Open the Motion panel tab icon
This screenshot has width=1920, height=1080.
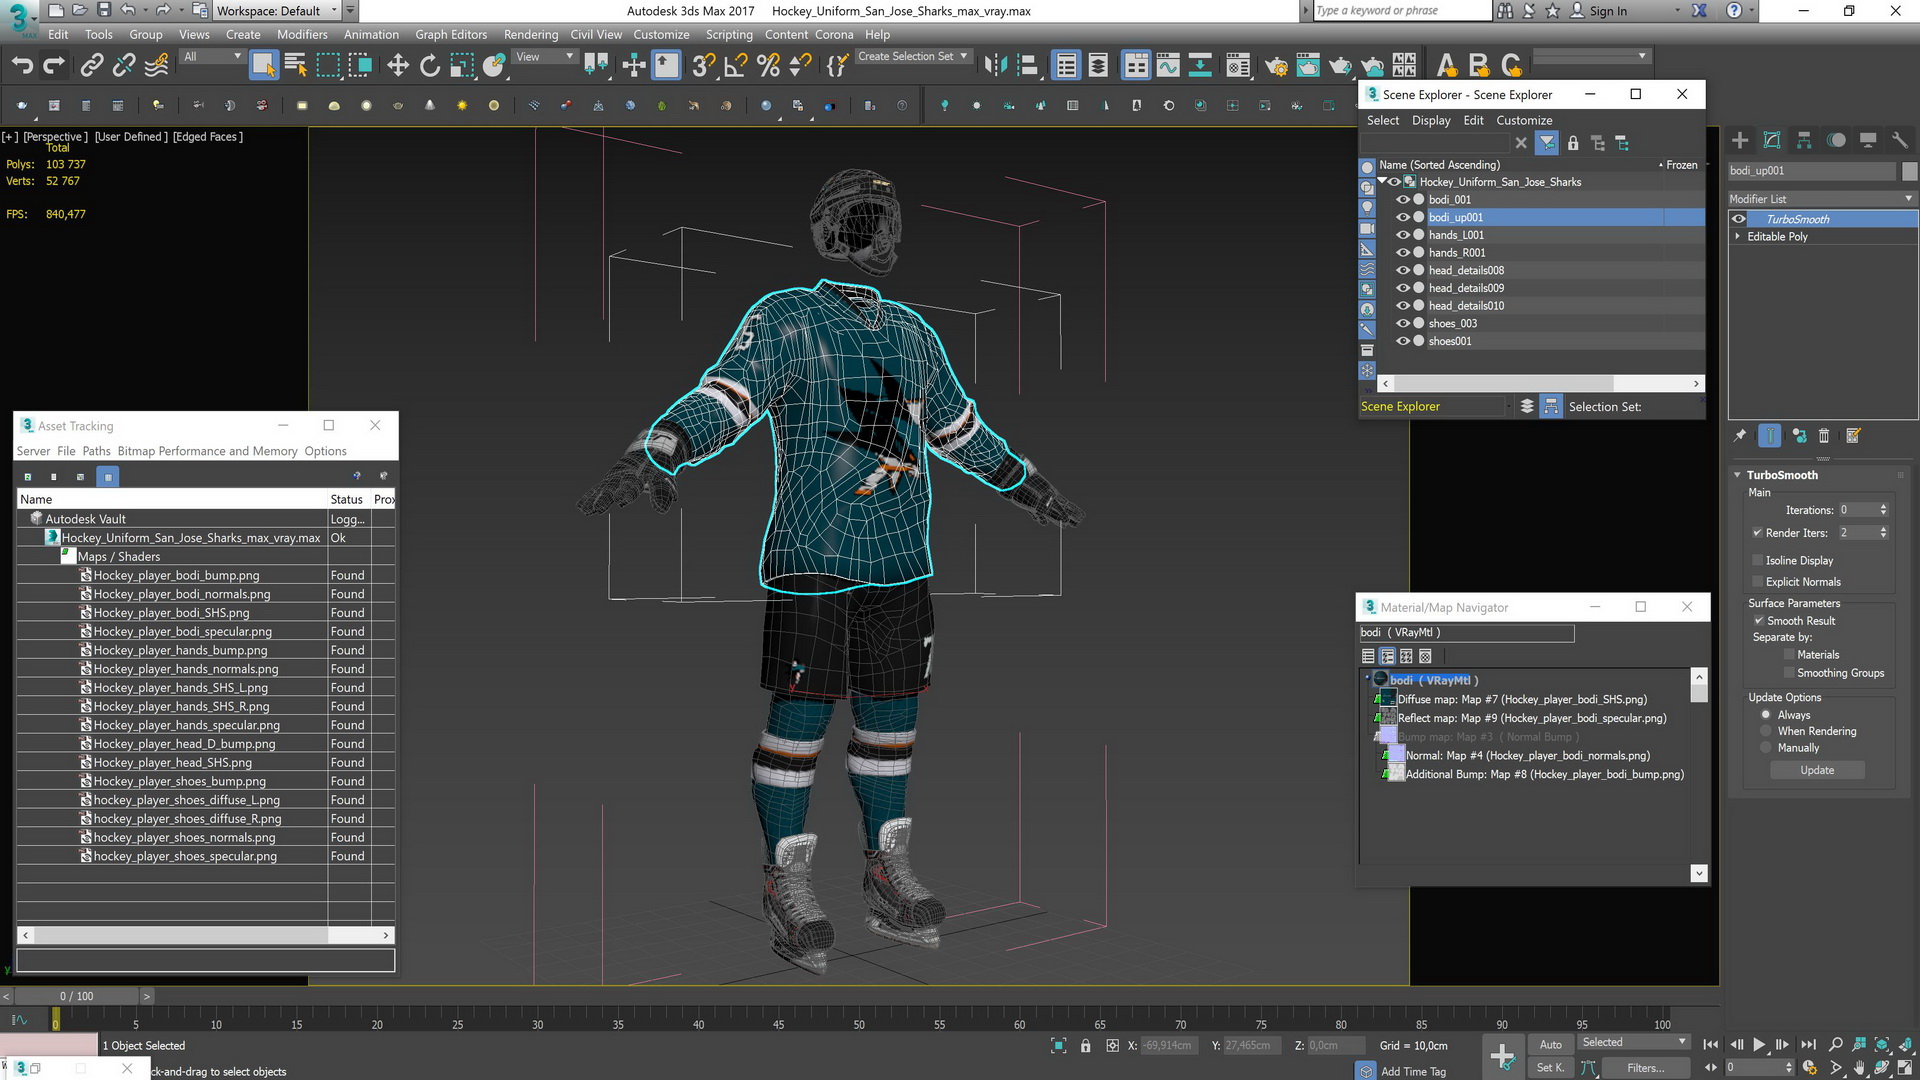coord(1836,140)
